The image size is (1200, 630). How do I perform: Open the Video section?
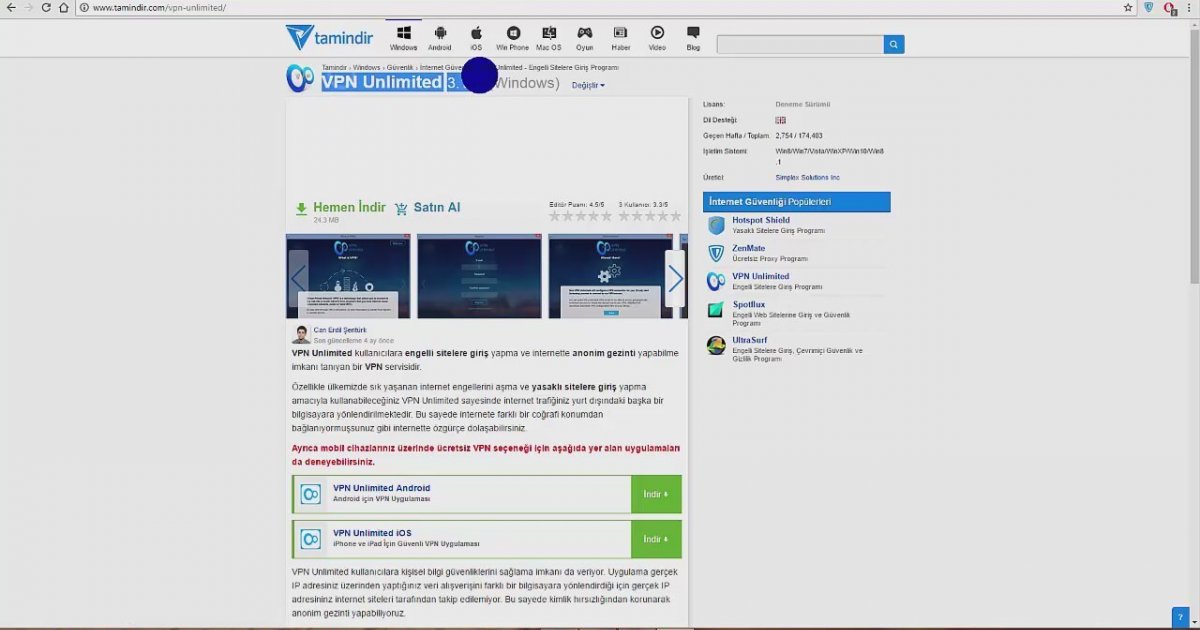(x=657, y=38)
